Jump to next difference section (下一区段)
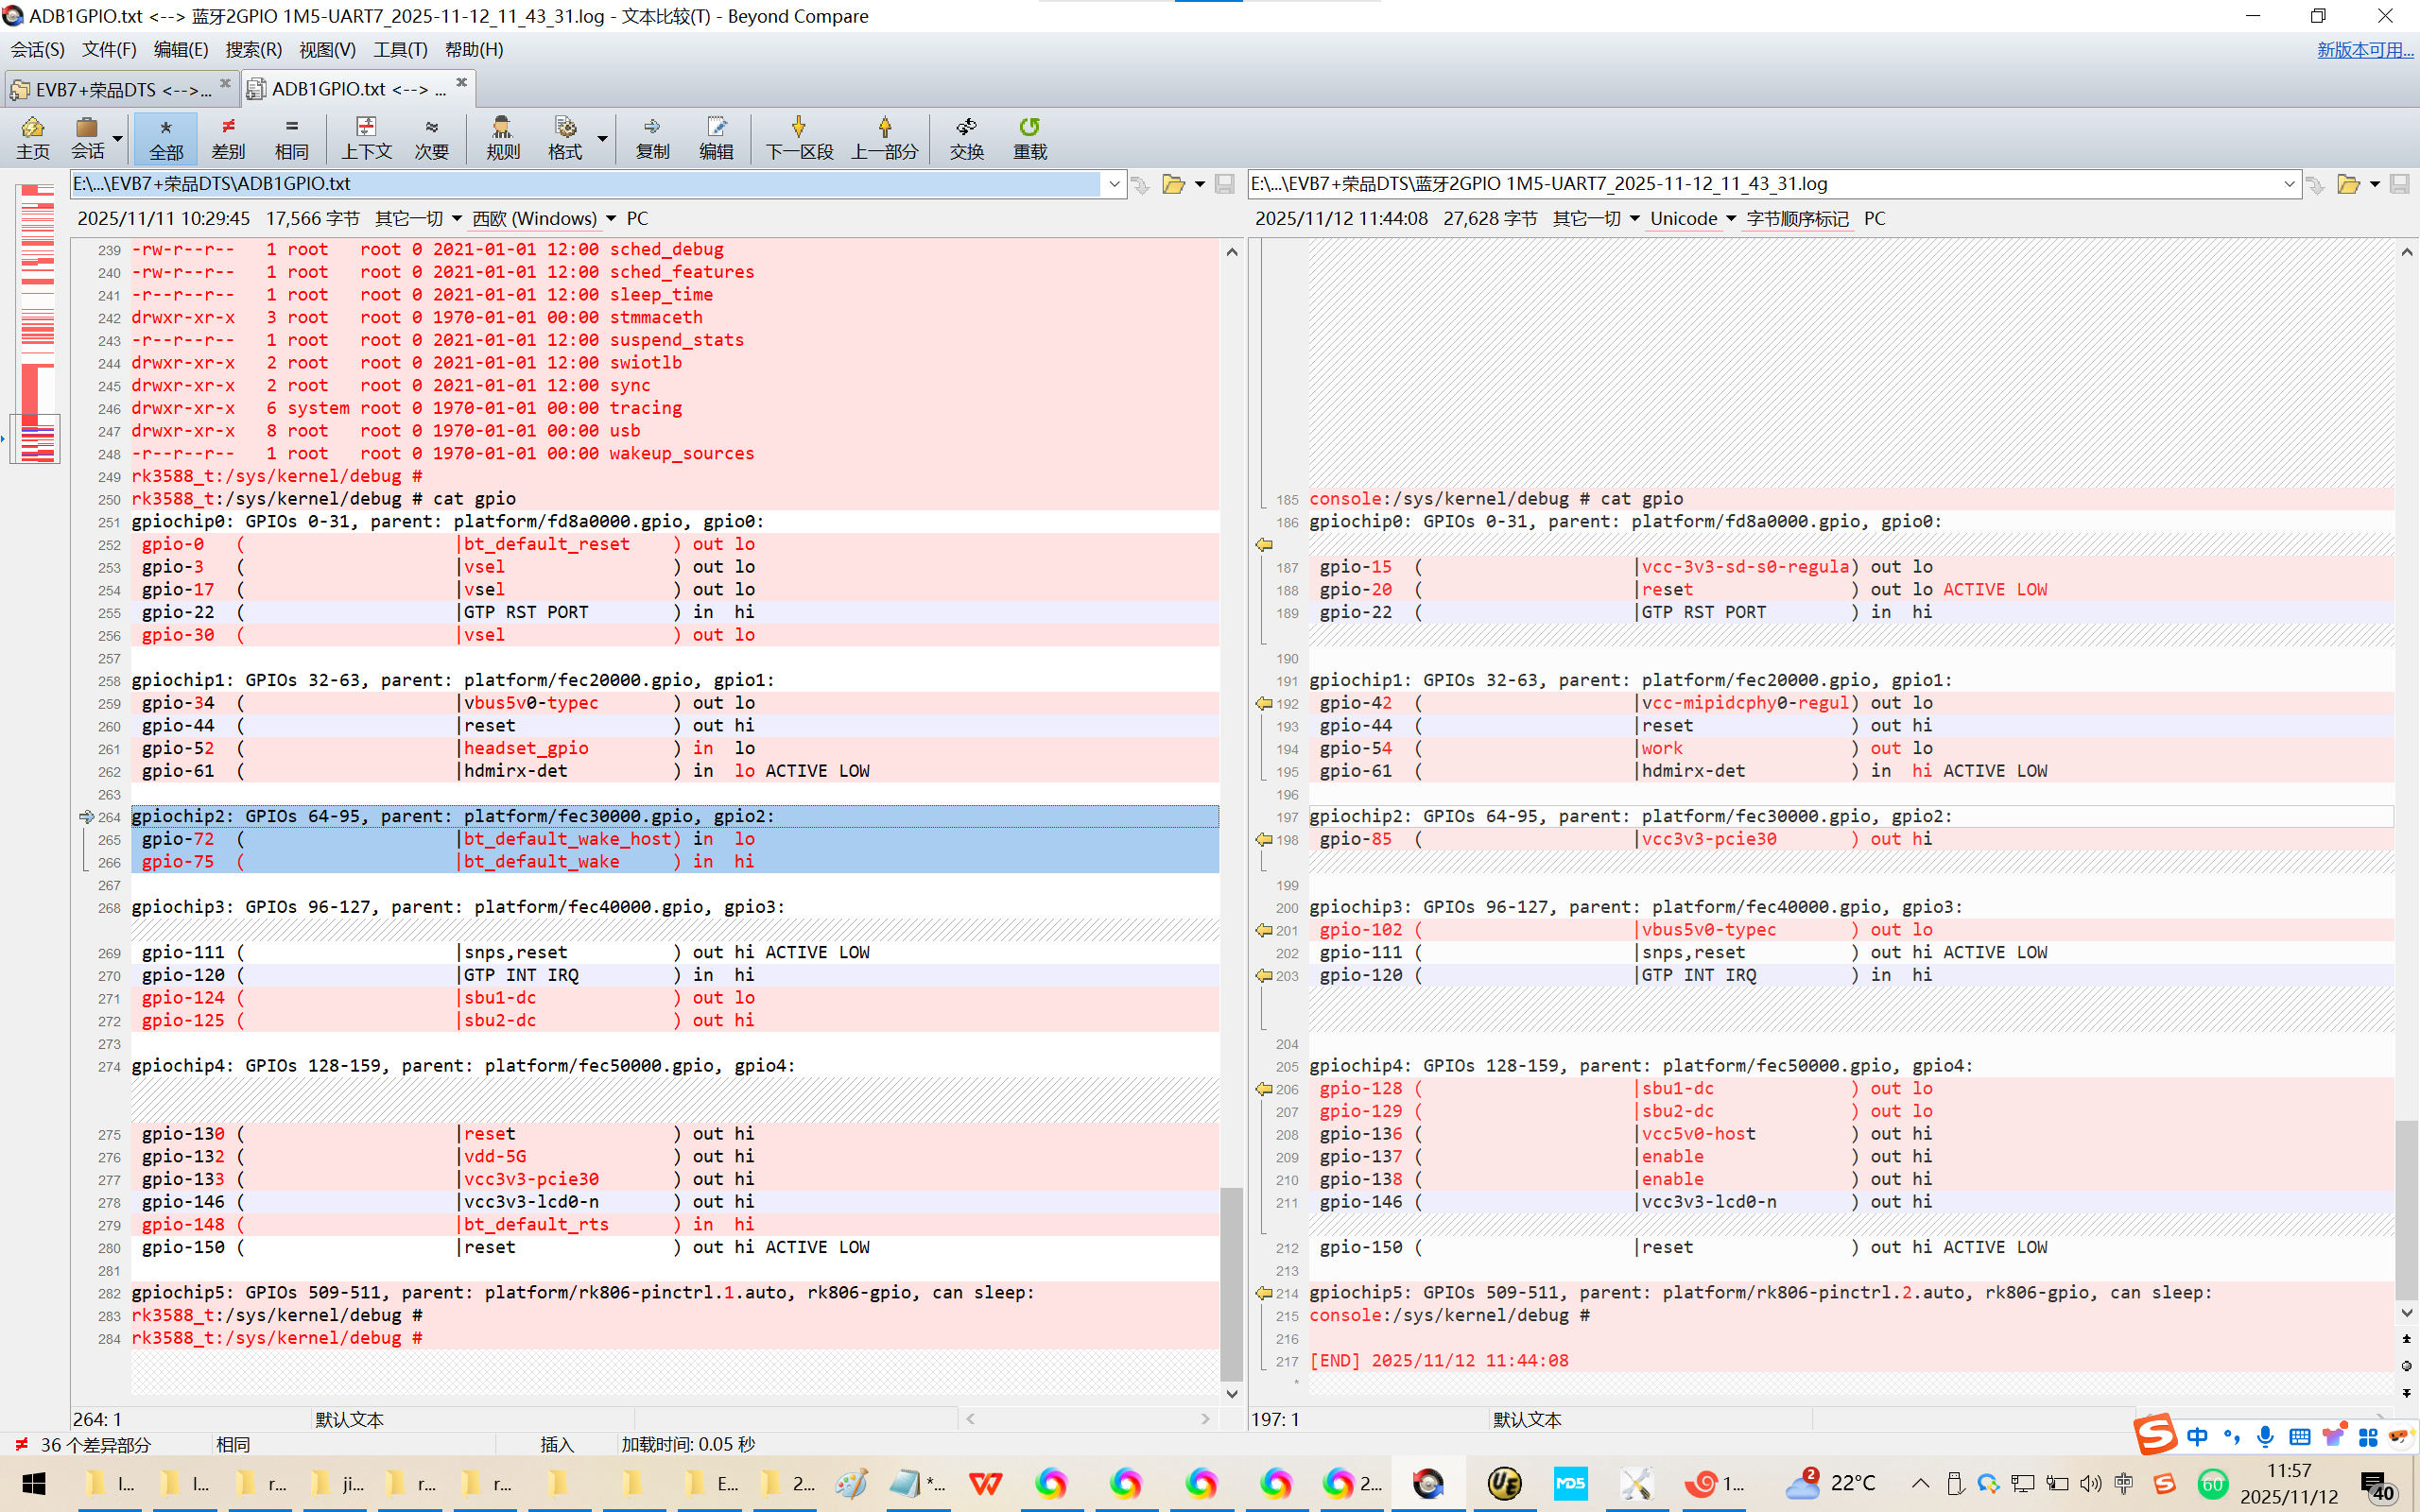This screenshot has height=1512, width=2420. pos(798,137)
